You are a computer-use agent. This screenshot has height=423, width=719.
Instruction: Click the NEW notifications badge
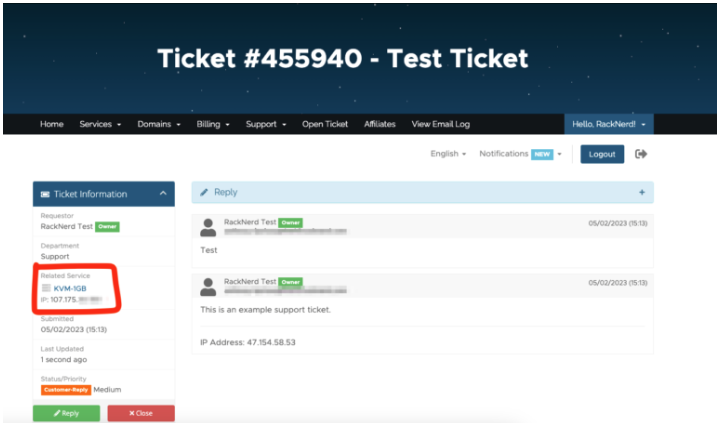coord(542,154)
